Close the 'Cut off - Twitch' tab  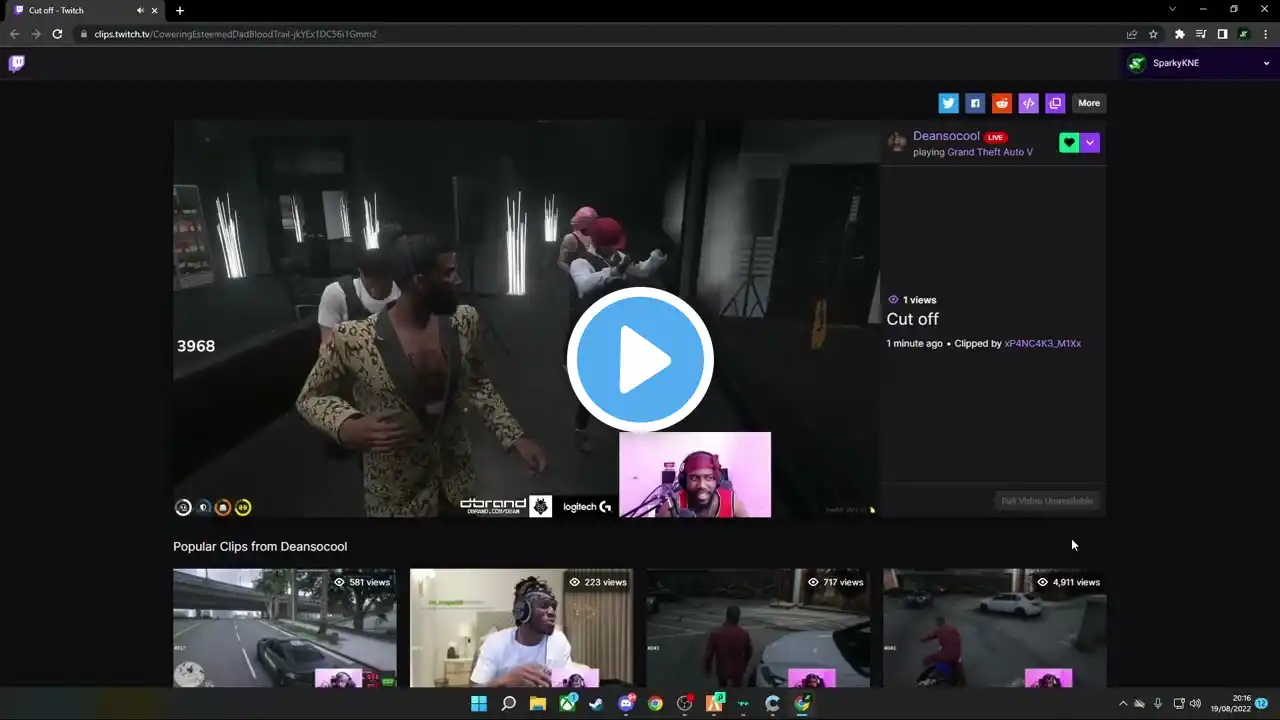point(155,11)
